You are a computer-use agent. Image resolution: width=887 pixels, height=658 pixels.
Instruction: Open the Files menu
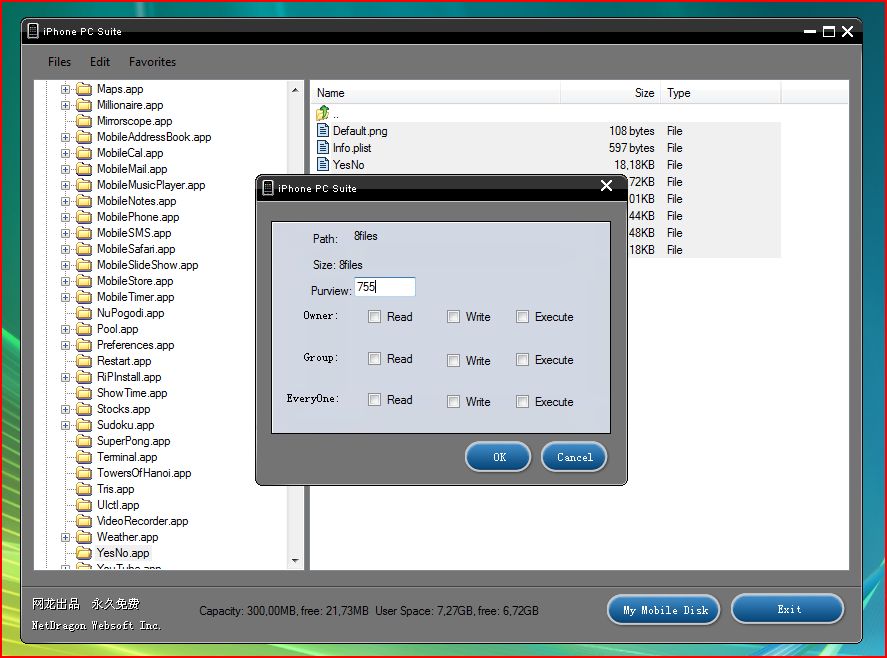pyautogui.click(x=59, y=62)
